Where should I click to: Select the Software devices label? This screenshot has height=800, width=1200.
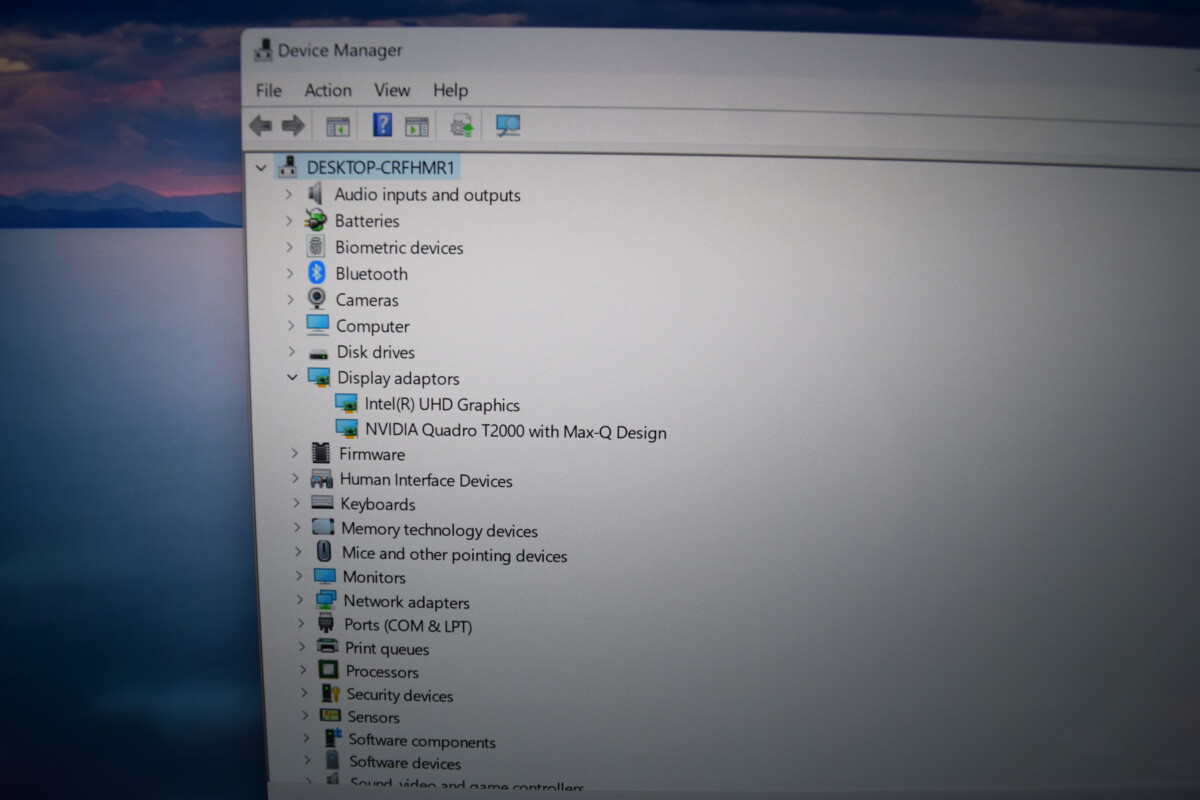click(405, 763)
